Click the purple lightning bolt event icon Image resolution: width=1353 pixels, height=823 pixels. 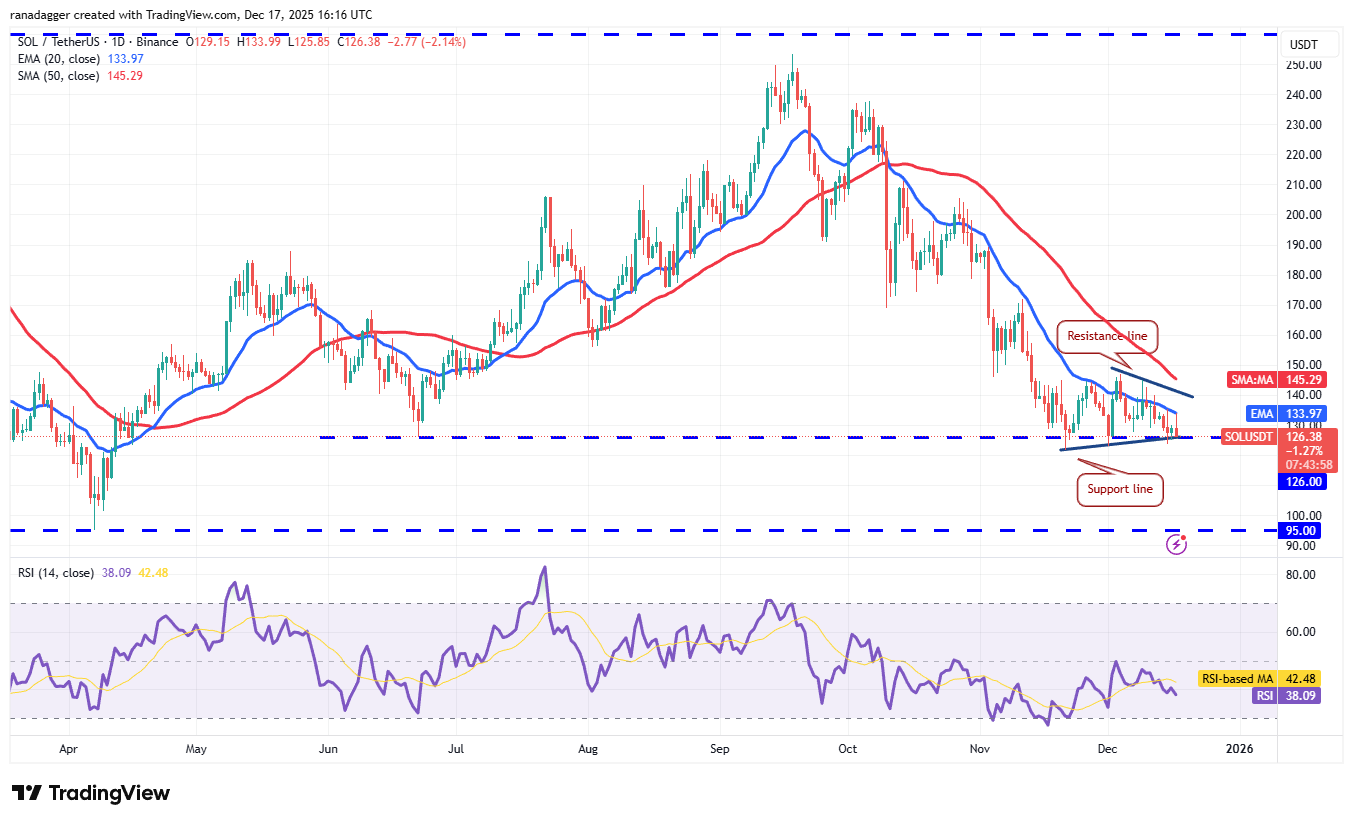1177,545
